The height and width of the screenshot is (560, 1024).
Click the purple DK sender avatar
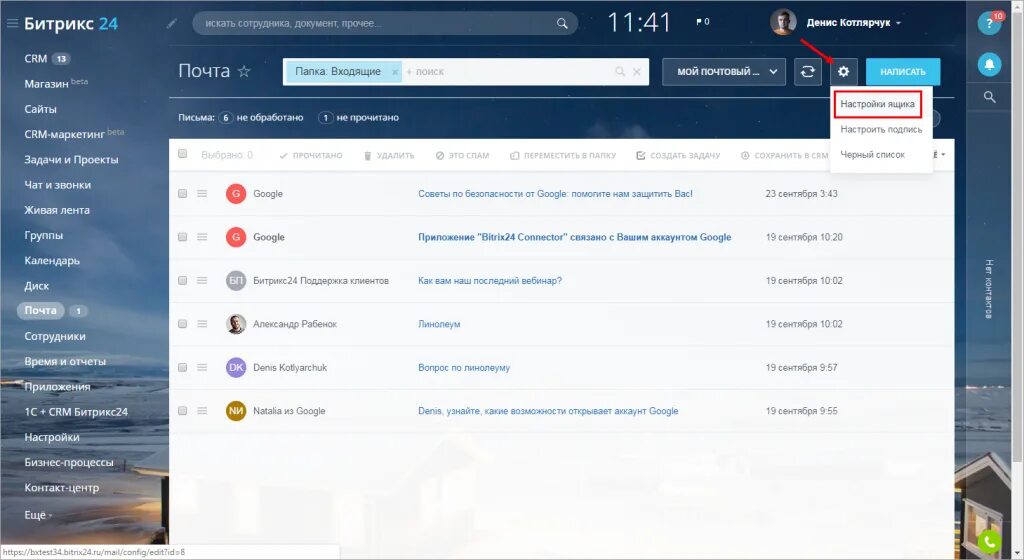click(236, 367)
